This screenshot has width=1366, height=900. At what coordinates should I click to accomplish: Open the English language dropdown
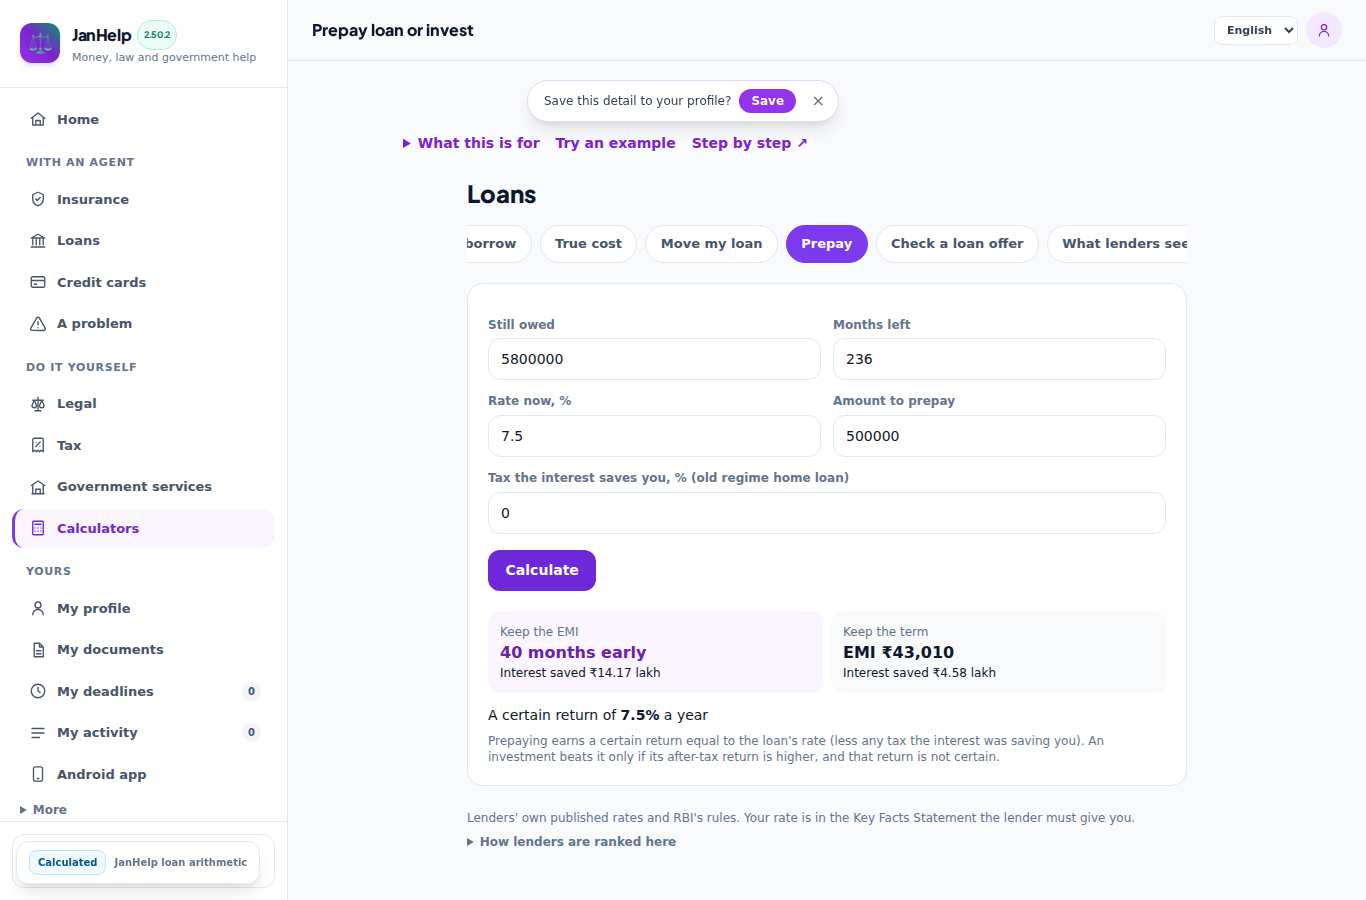coord(1256,30)
